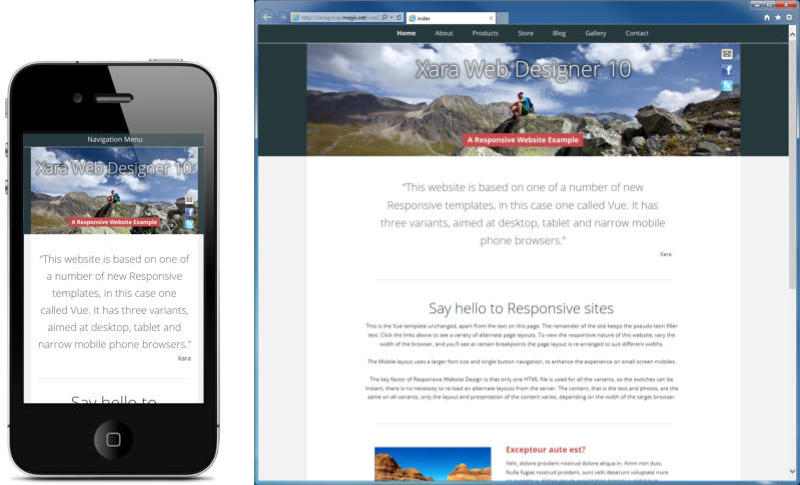800x485 pixels.
Task: Click the red 'A Responsive Website Example' button
Action: (523, 140)
